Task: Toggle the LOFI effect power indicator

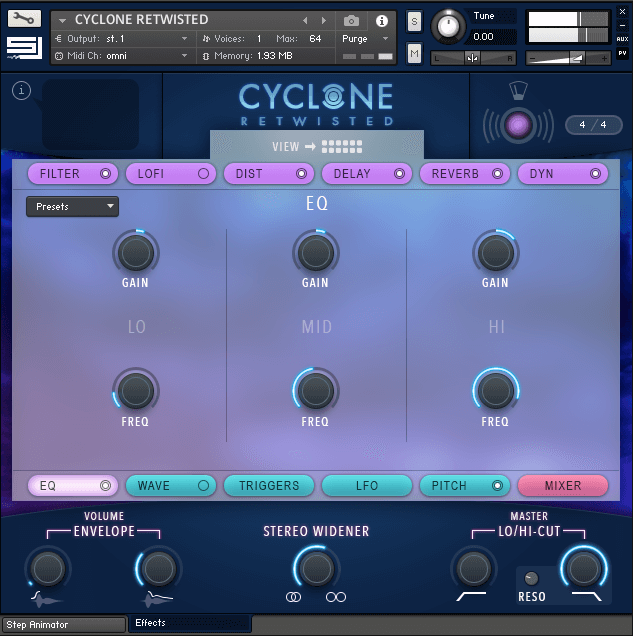Action: (x=203, y=174)
